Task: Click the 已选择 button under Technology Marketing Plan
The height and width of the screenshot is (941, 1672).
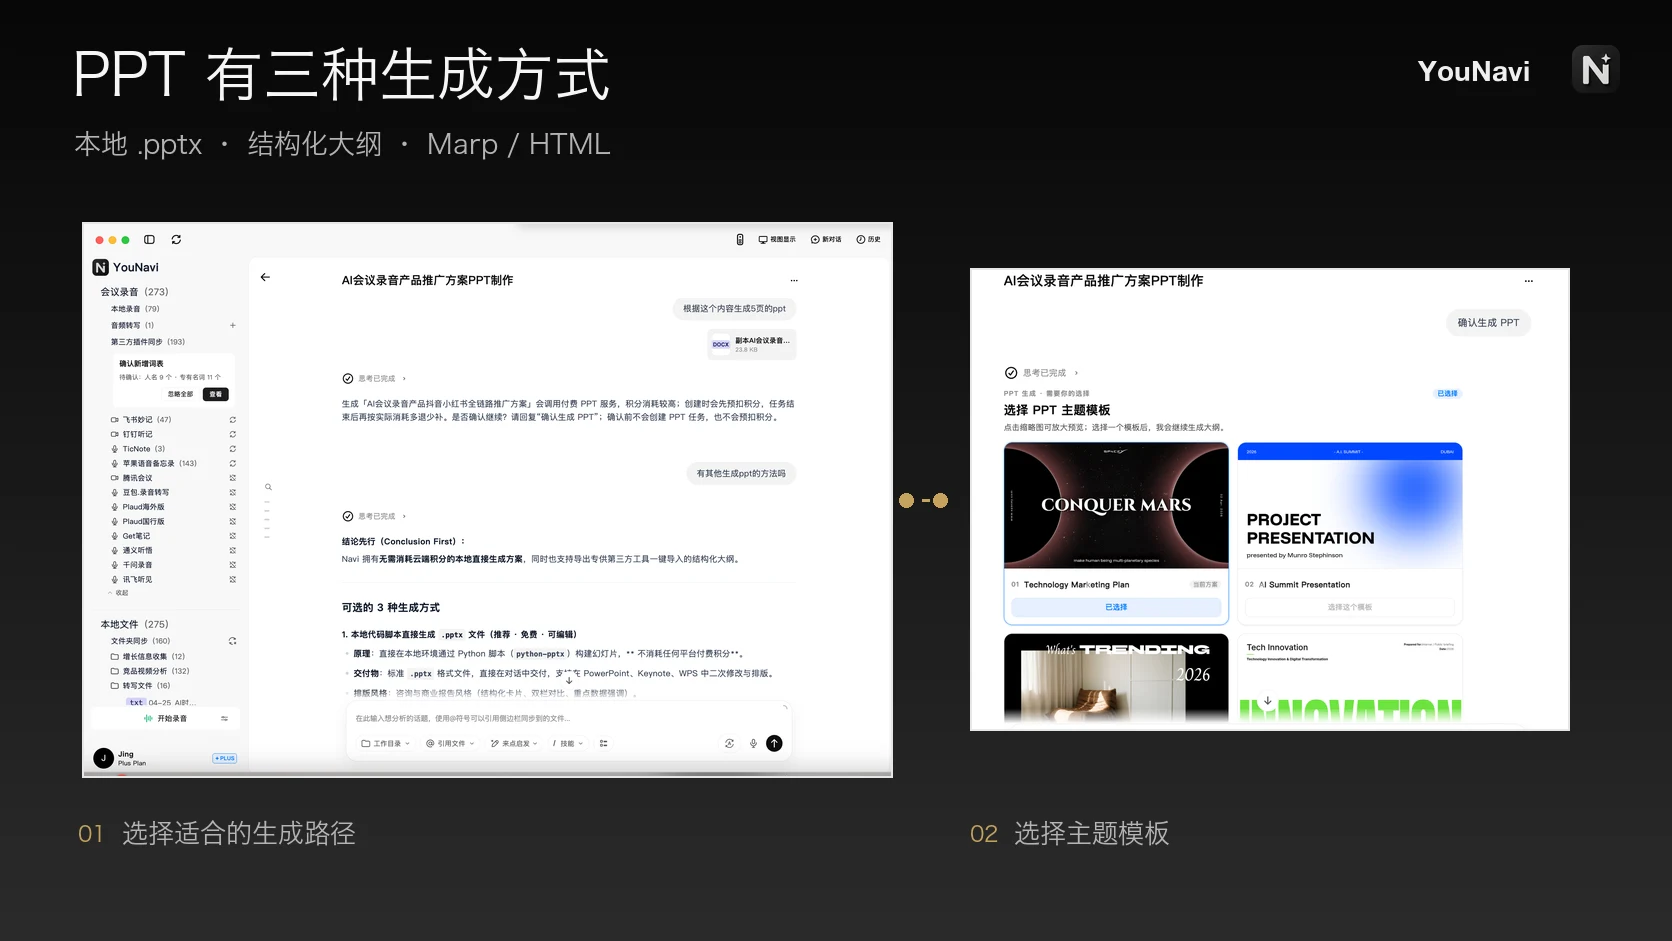Action: click(1116, 607)
